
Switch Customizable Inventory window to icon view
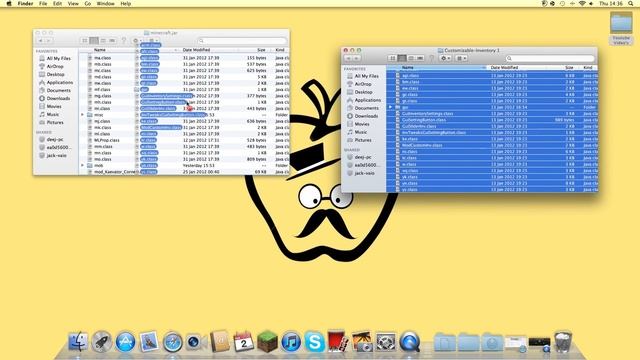pyautogui.click(x=393, y=58)
